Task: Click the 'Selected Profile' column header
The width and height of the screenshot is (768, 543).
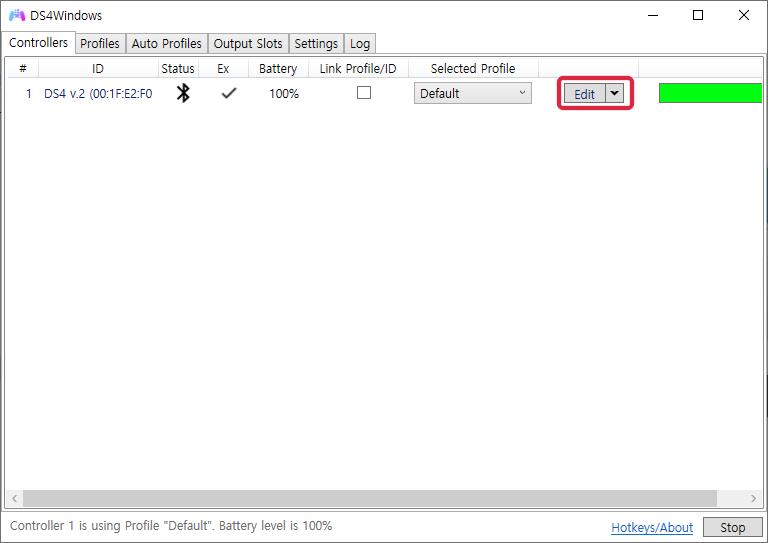Action: point(473,69)
